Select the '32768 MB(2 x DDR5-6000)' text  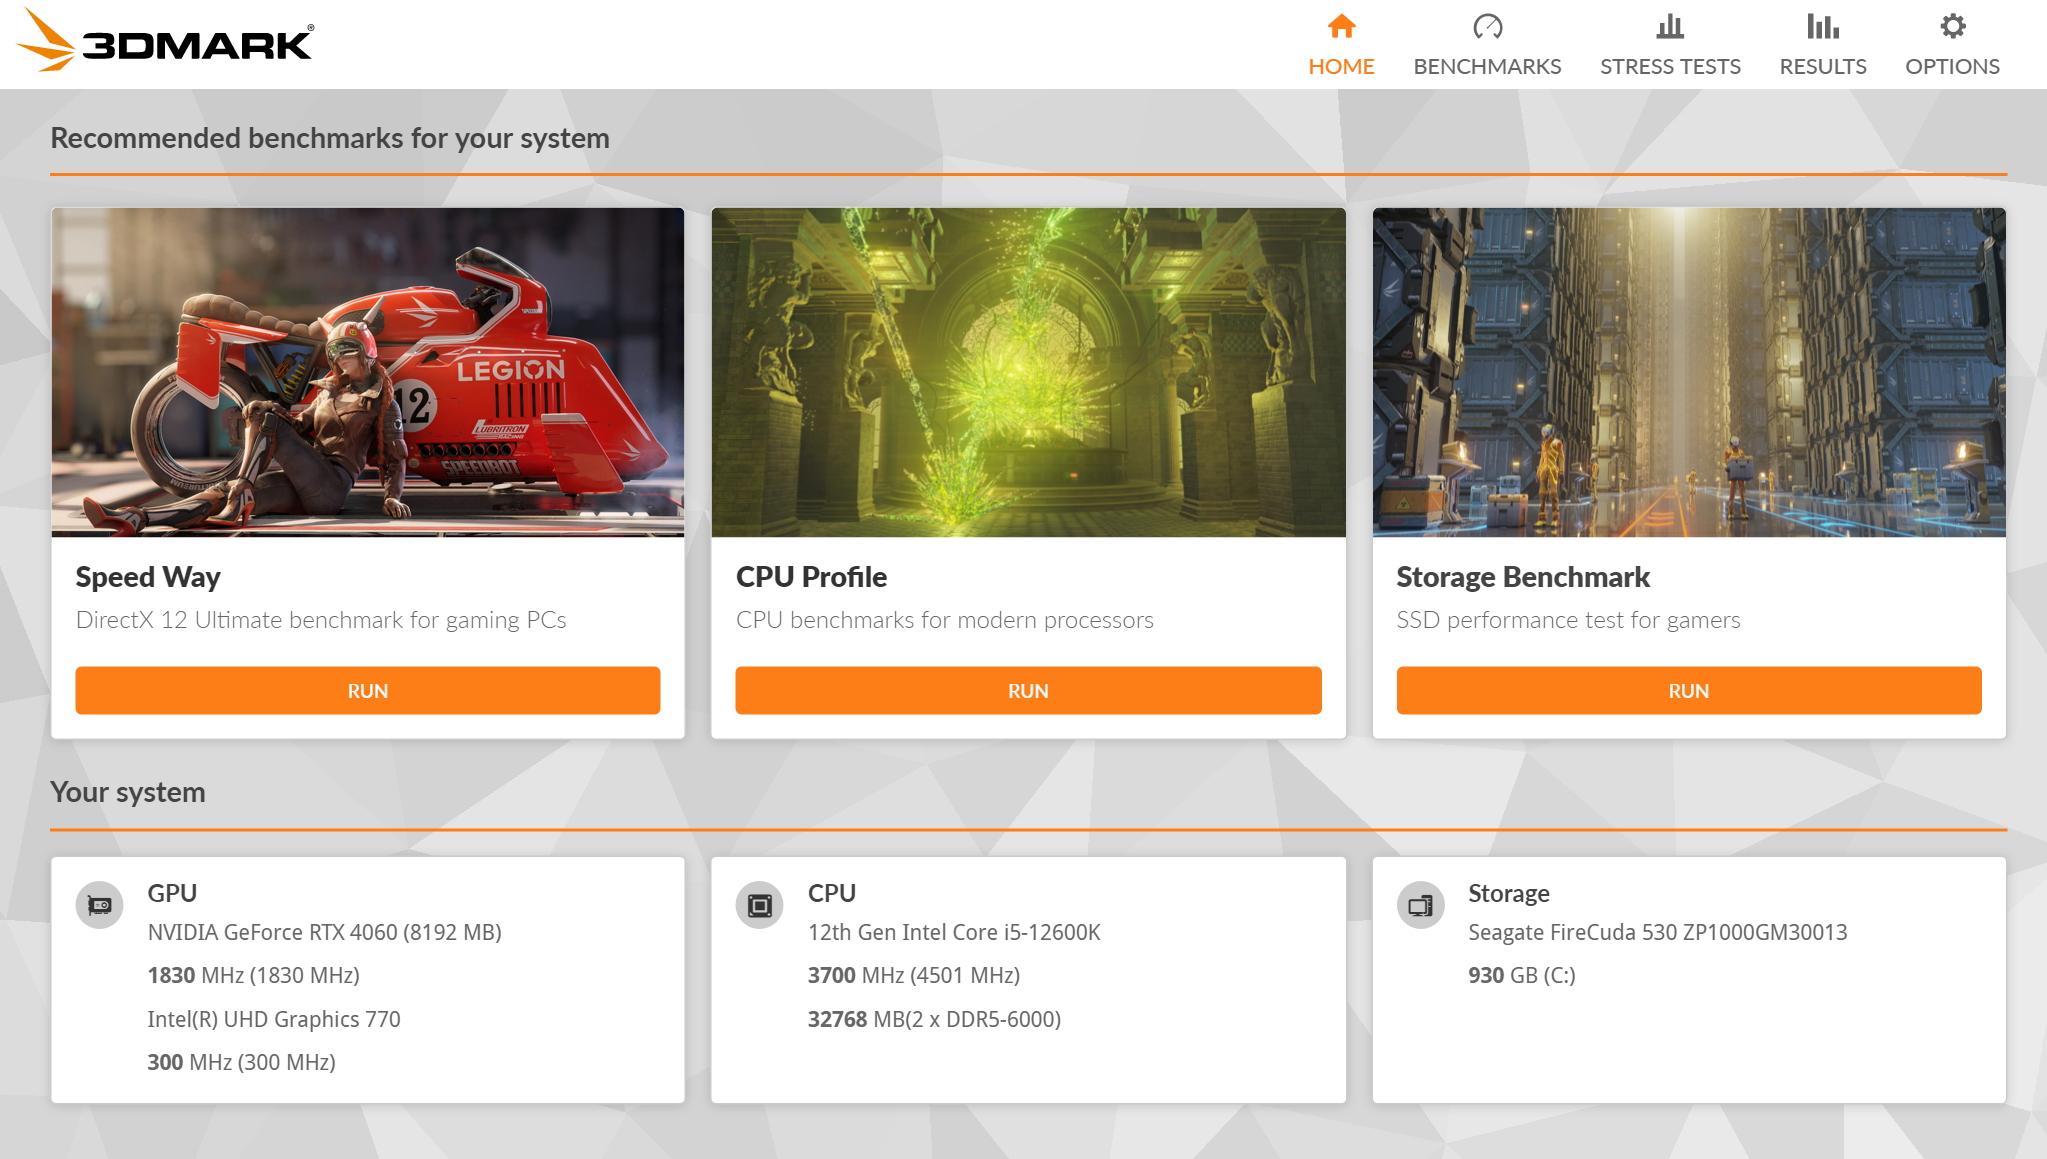tap(934, 1019)
